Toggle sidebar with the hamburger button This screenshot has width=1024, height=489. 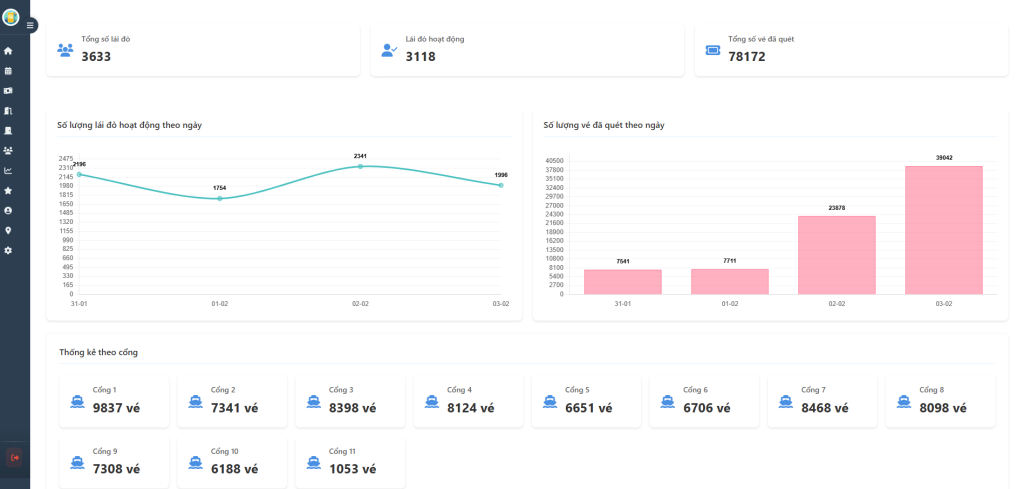tap(30, 25)
